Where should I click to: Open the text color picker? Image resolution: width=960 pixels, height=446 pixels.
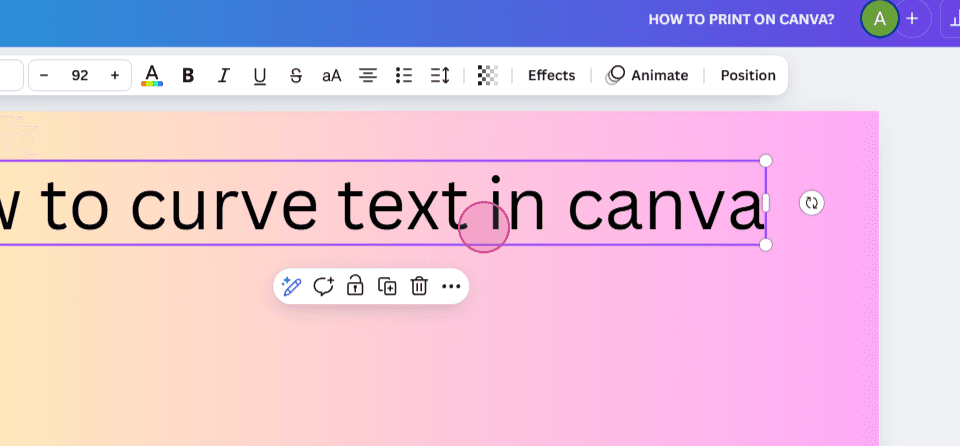(152, 75)
